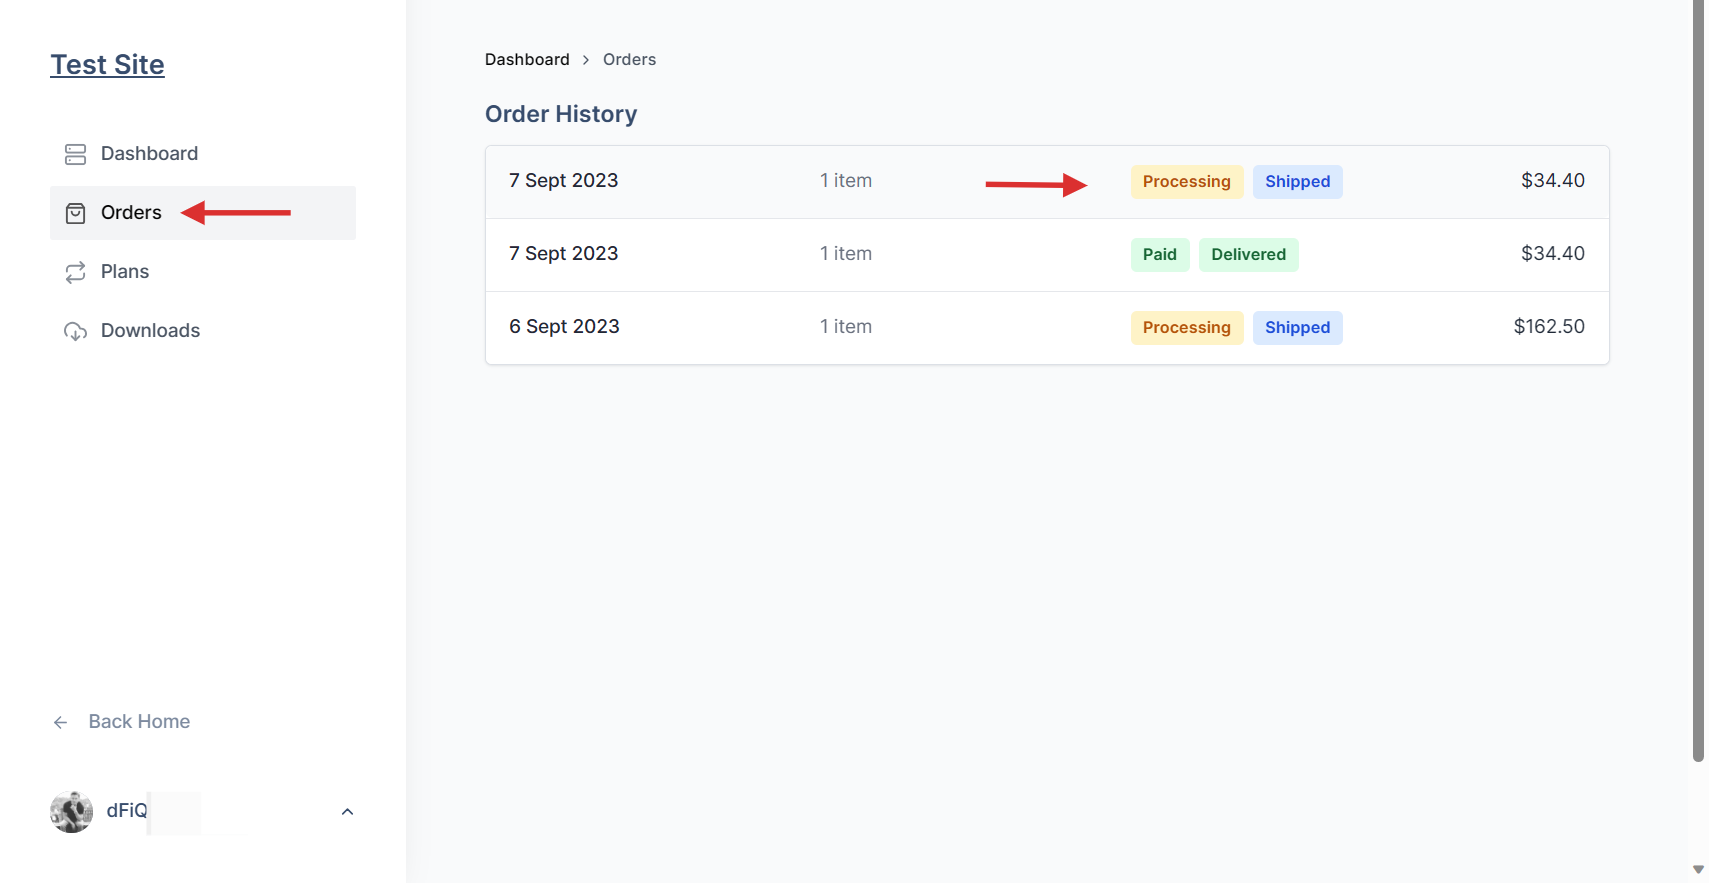Click the Paid status badge
This screenshot has height=883, width=1709.
point(1159,255)
